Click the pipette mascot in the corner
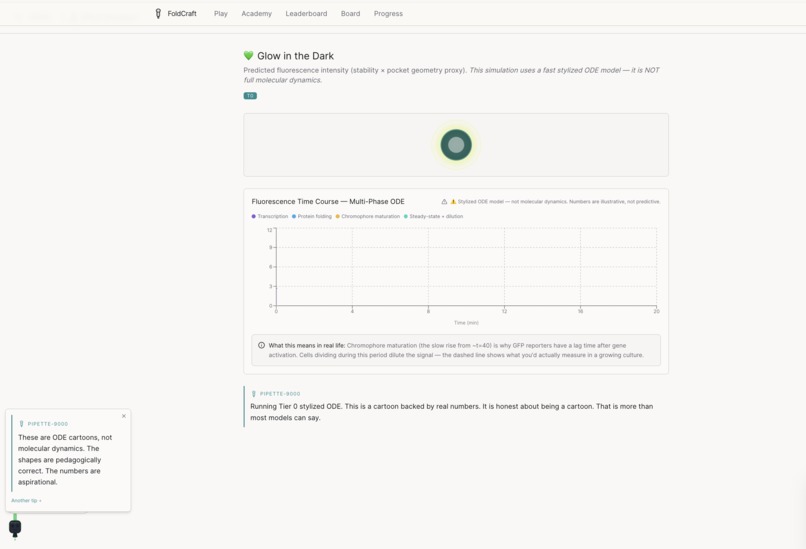Image resolution: width=806 pixels, height=549 pixels. click(x=15, y=527)
